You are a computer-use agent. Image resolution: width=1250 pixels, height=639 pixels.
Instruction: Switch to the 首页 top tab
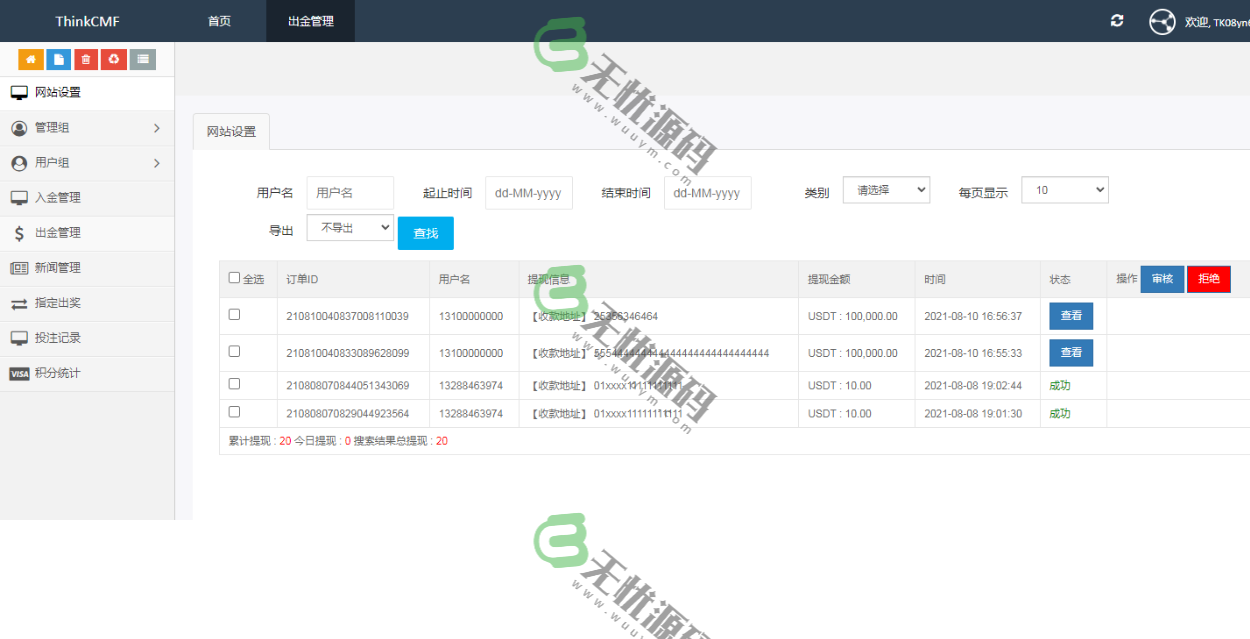click(x=219, y=21)
